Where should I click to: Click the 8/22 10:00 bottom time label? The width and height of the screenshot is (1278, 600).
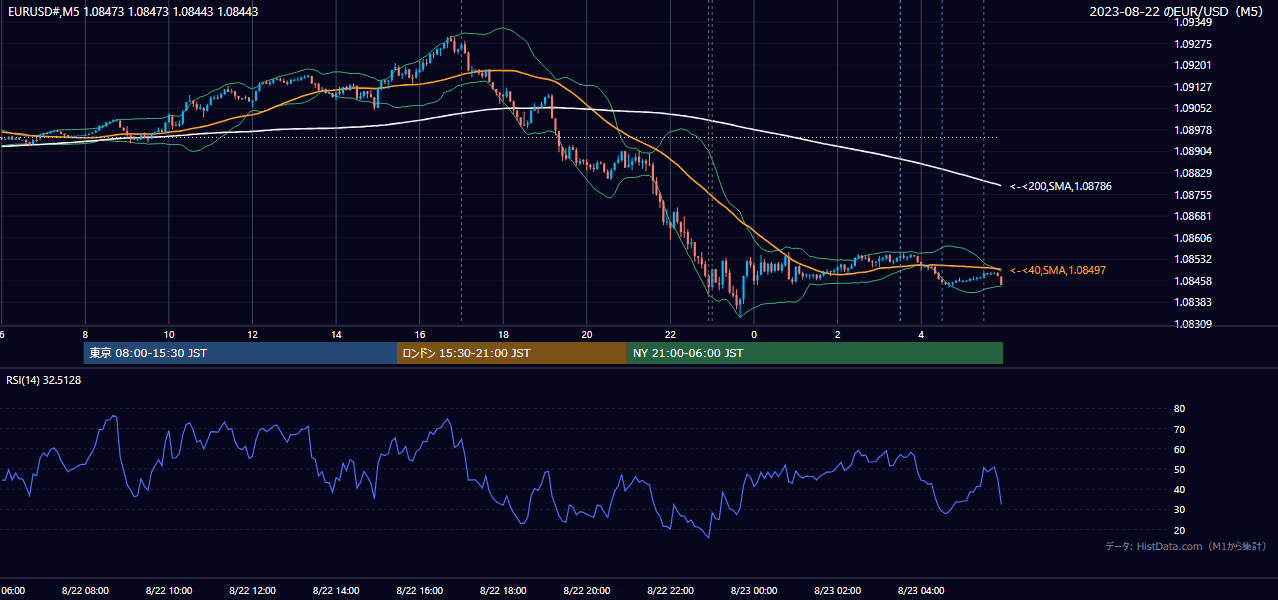click(169, 591)
